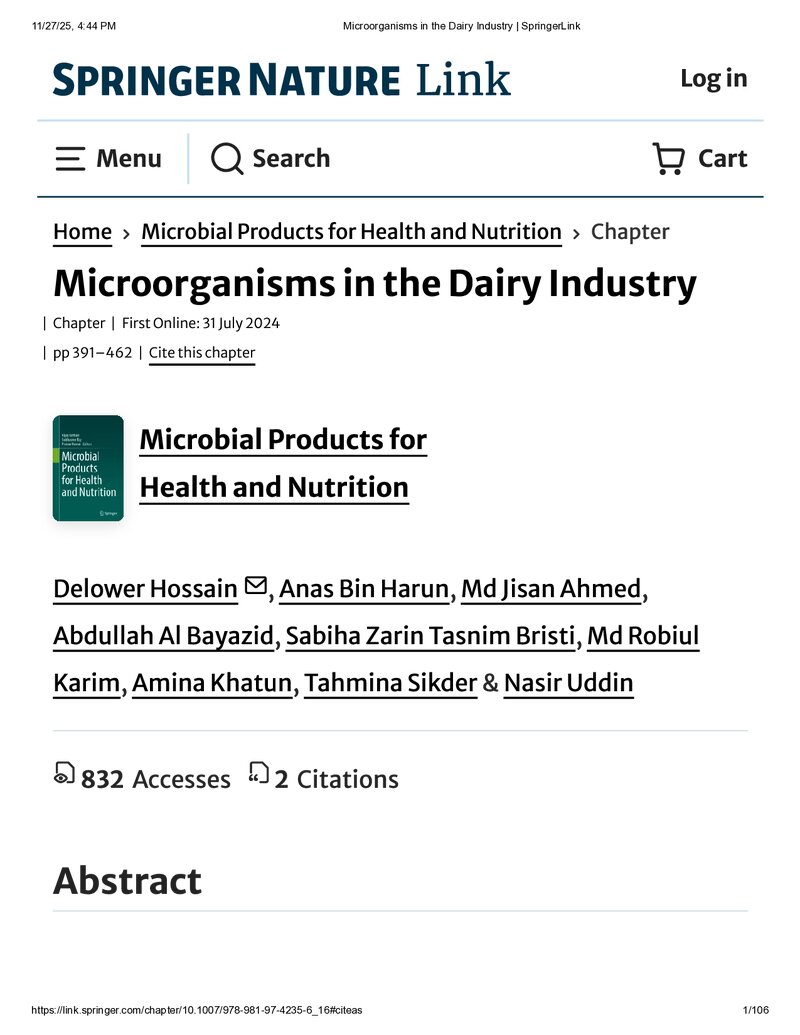Open author Amina Khatun

212,683
